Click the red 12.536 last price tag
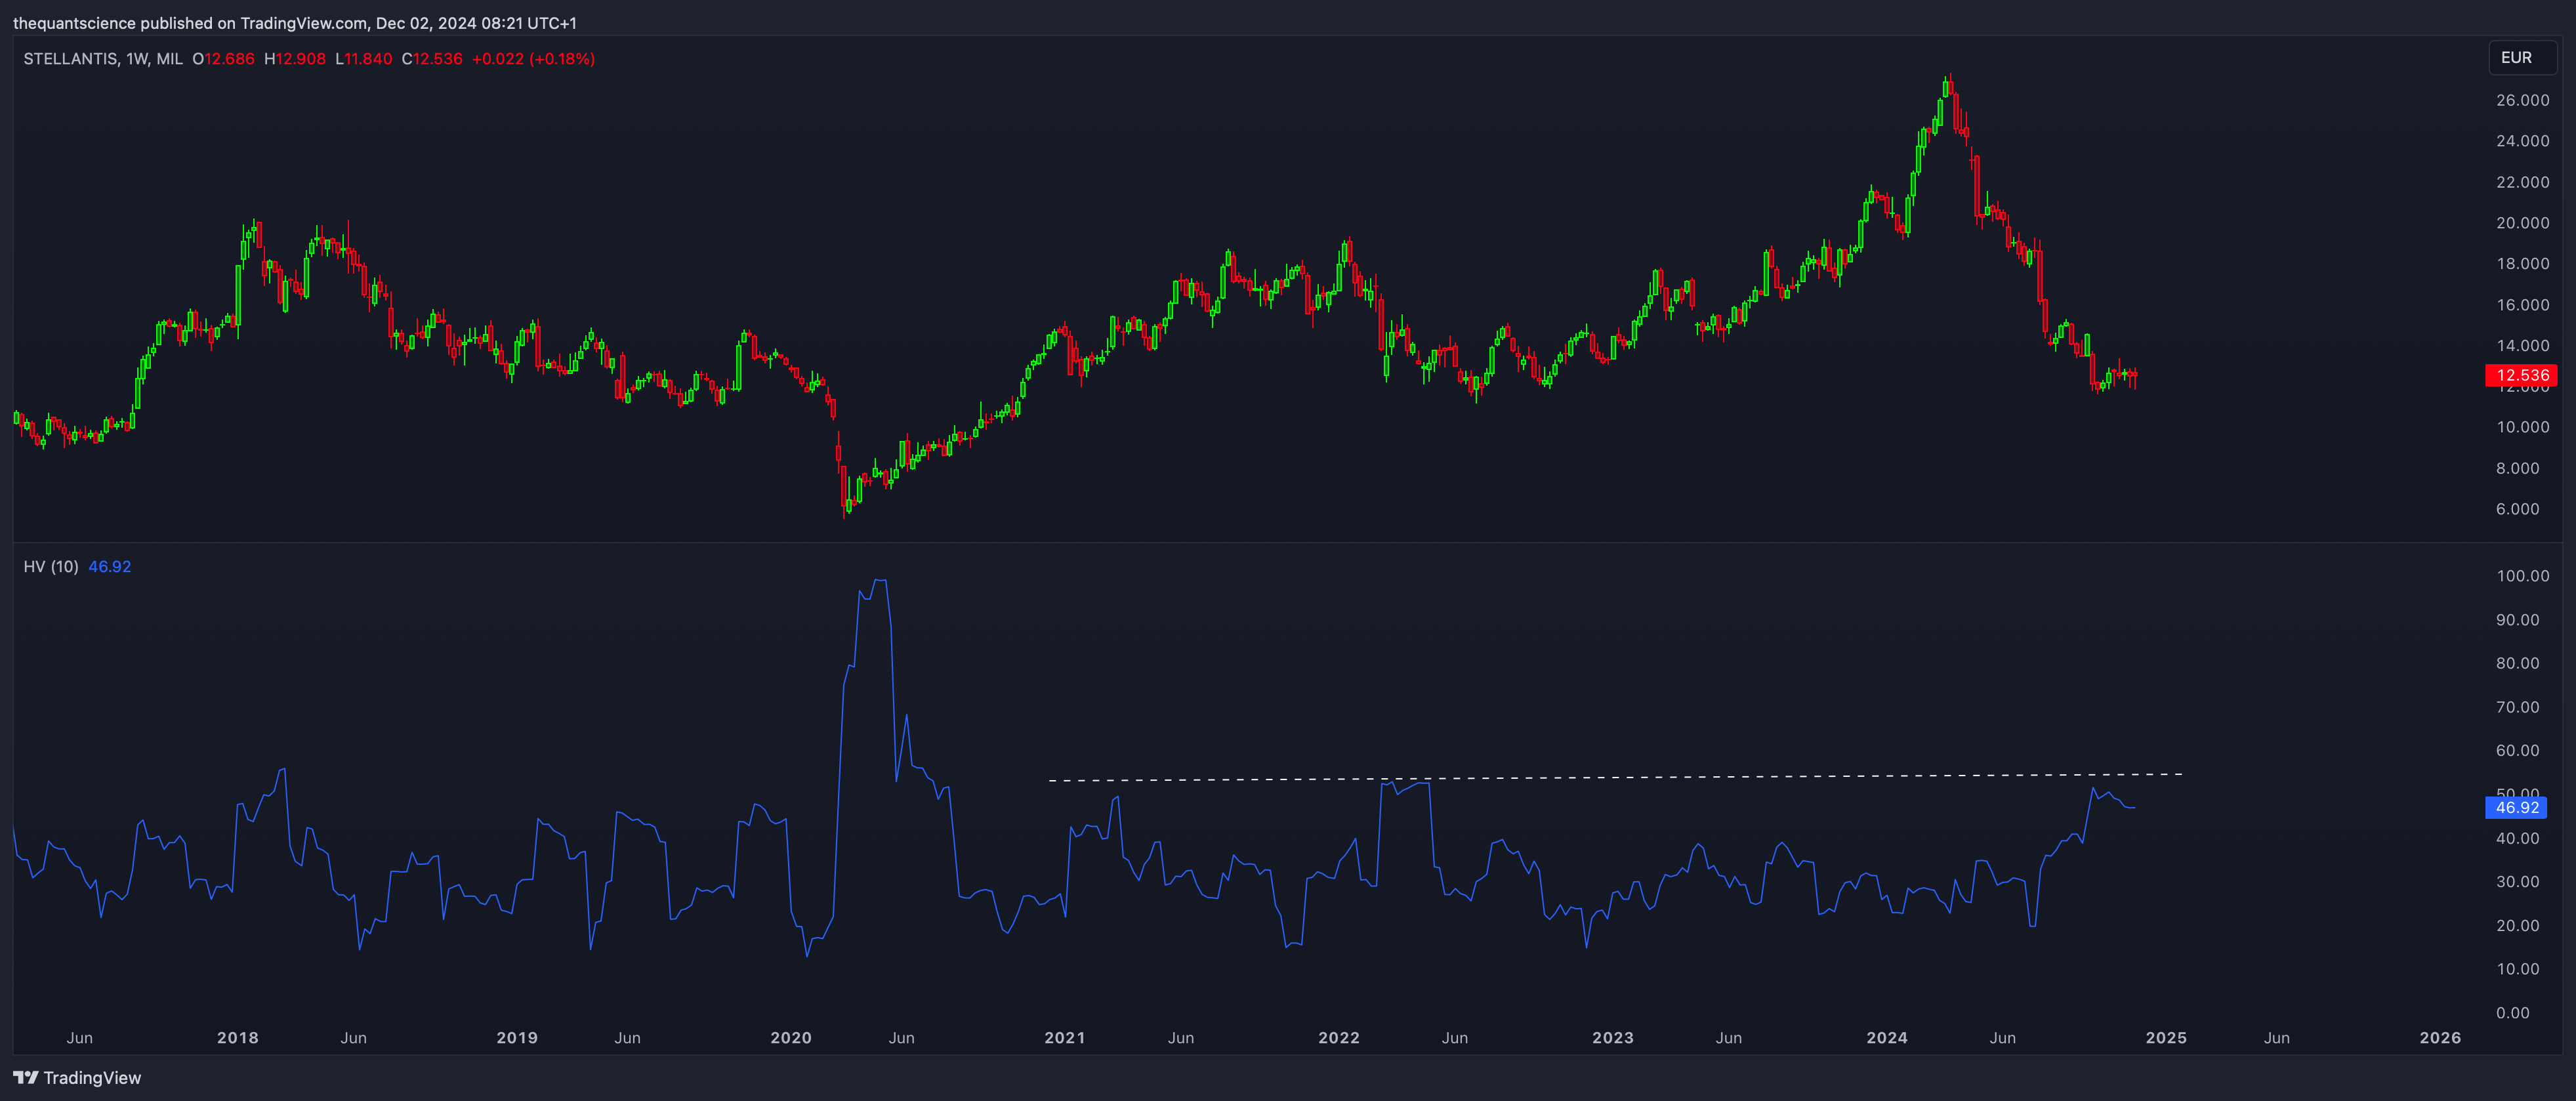 [x=2521, y=375]
